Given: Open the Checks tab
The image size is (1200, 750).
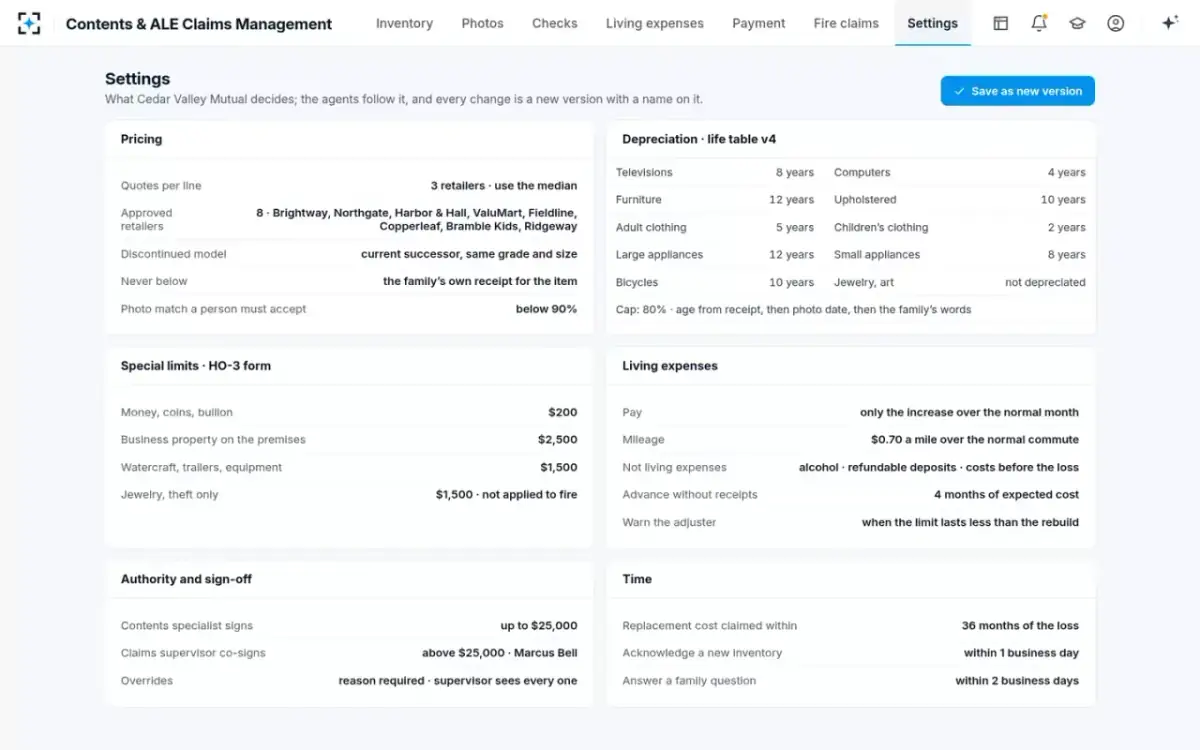Looking at the screenshot, I should click(x=555, y=23).
